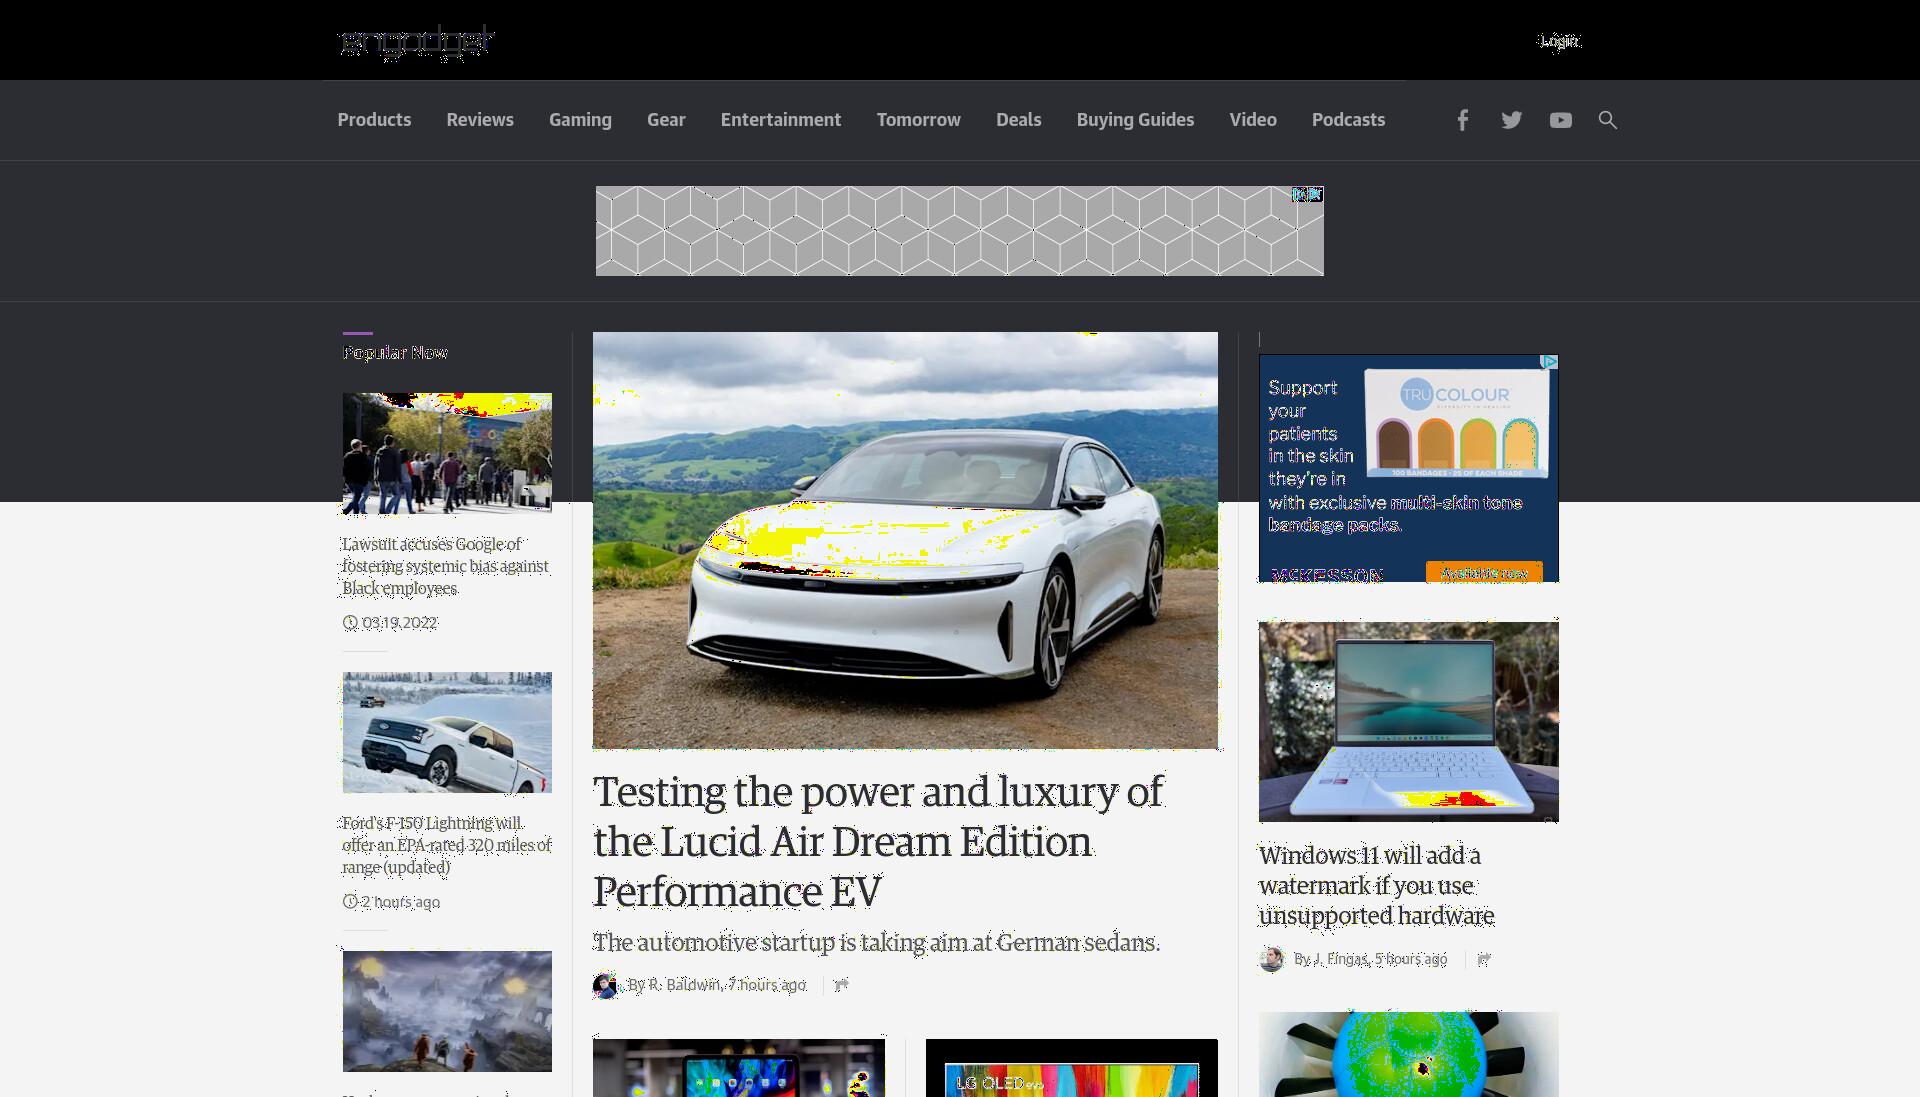Go to the Video section
The image size is (1920, 1097).
(1253, 120)
